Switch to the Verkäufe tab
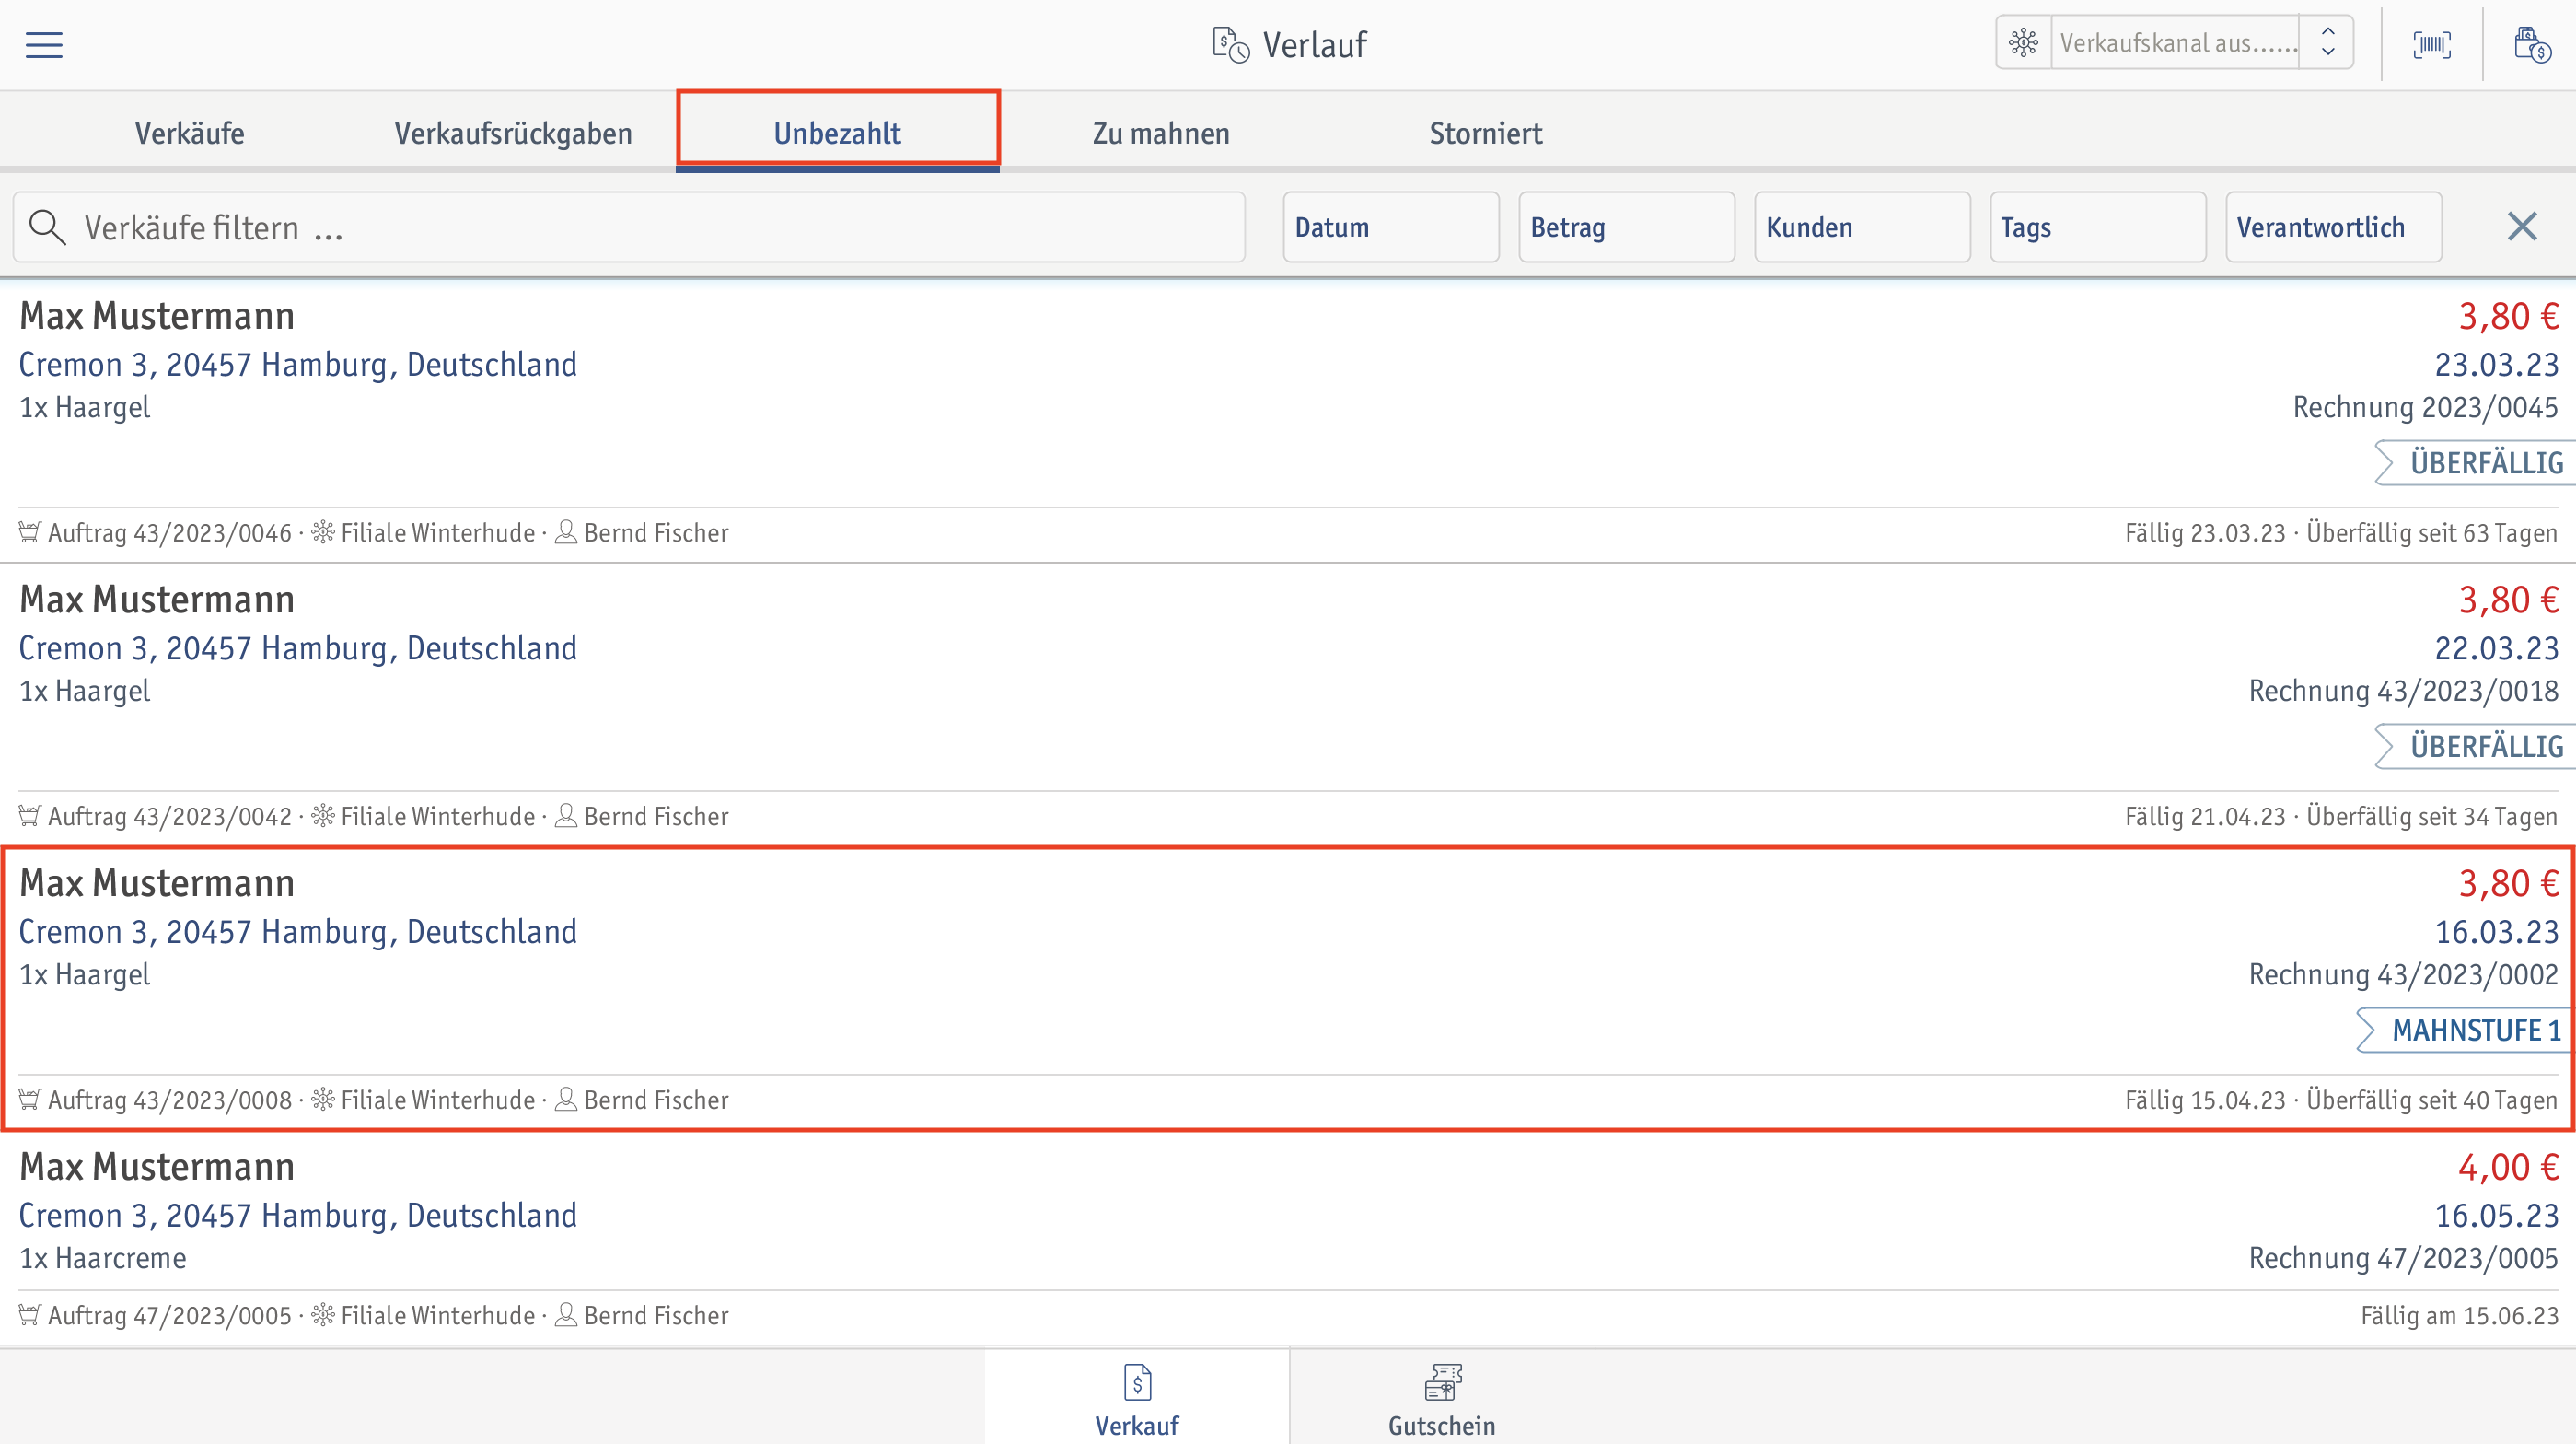The image size is (2576, 1444). (190, 133)
